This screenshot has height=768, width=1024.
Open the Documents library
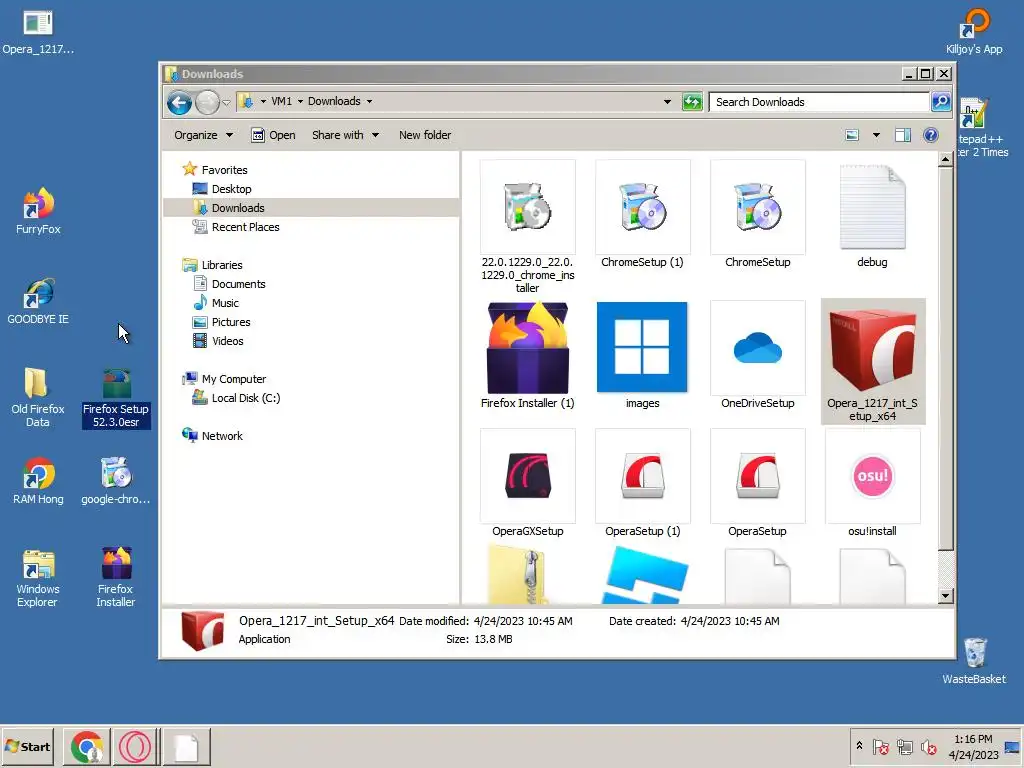pyautogui.click(x=238, y=284)
